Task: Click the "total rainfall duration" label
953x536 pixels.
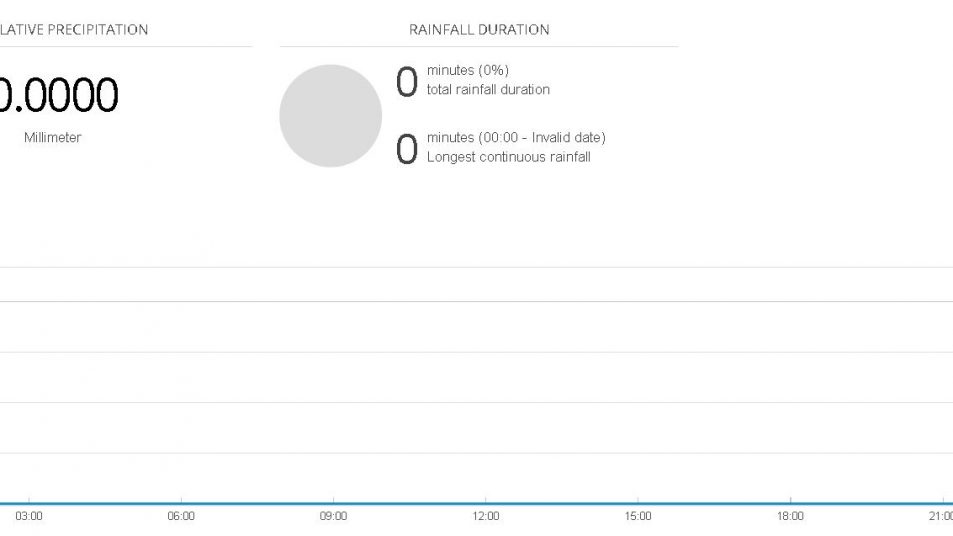Action: (488, 89)
